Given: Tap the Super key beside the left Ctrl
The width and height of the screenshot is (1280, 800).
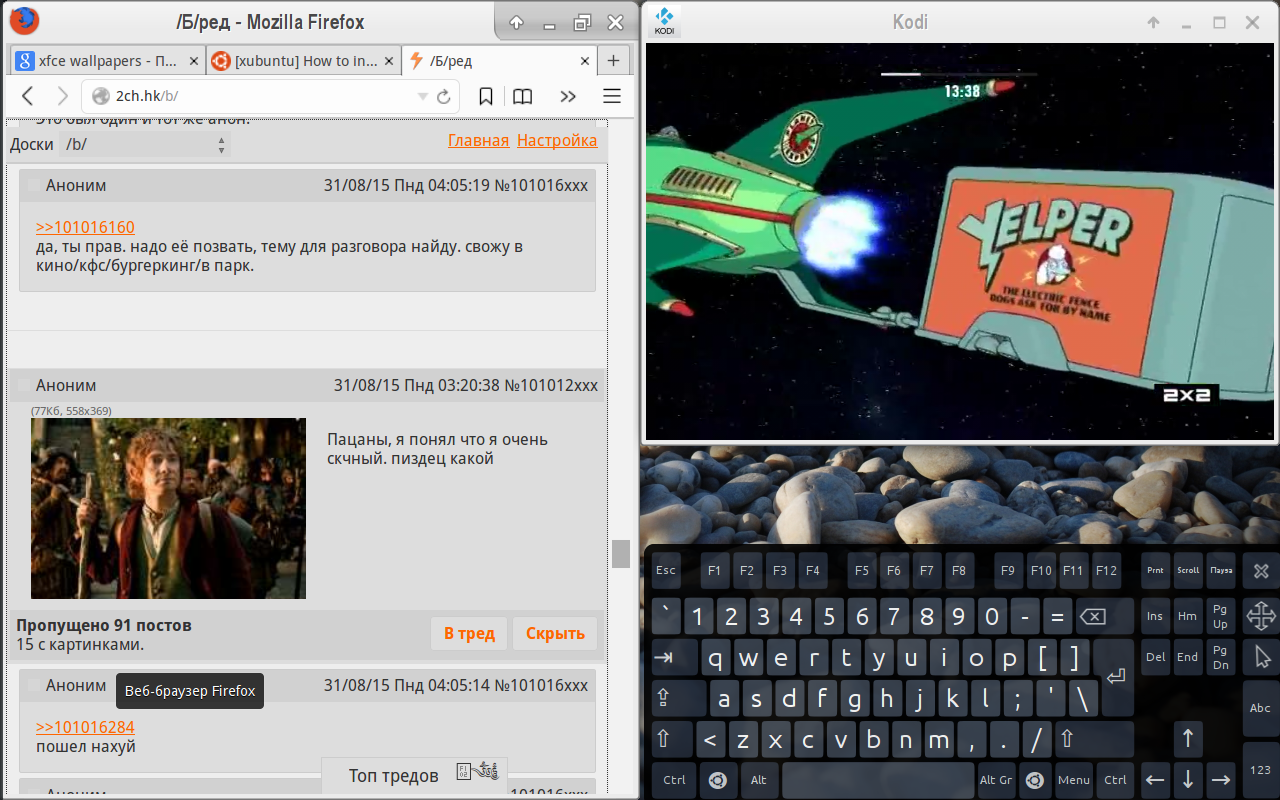Looking at the screenshot, I should pyautogui.click(x=717, y=780).
